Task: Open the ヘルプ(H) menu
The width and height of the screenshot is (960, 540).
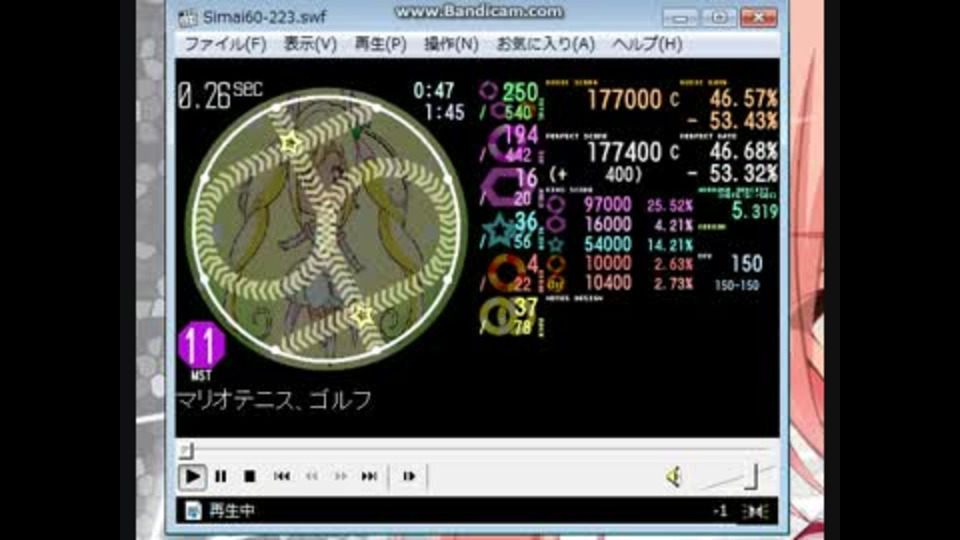Action: tap(647, 44)
